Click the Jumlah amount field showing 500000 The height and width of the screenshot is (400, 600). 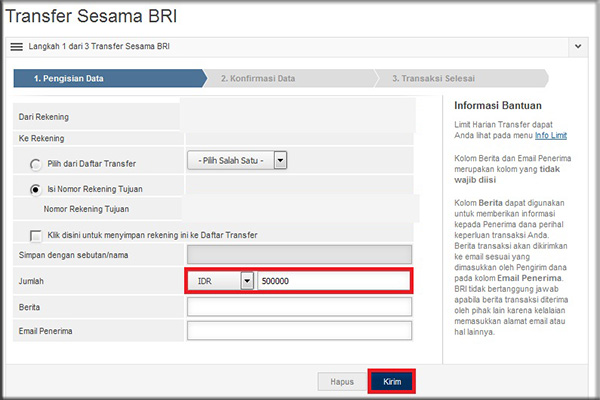[x=334, y=281]
